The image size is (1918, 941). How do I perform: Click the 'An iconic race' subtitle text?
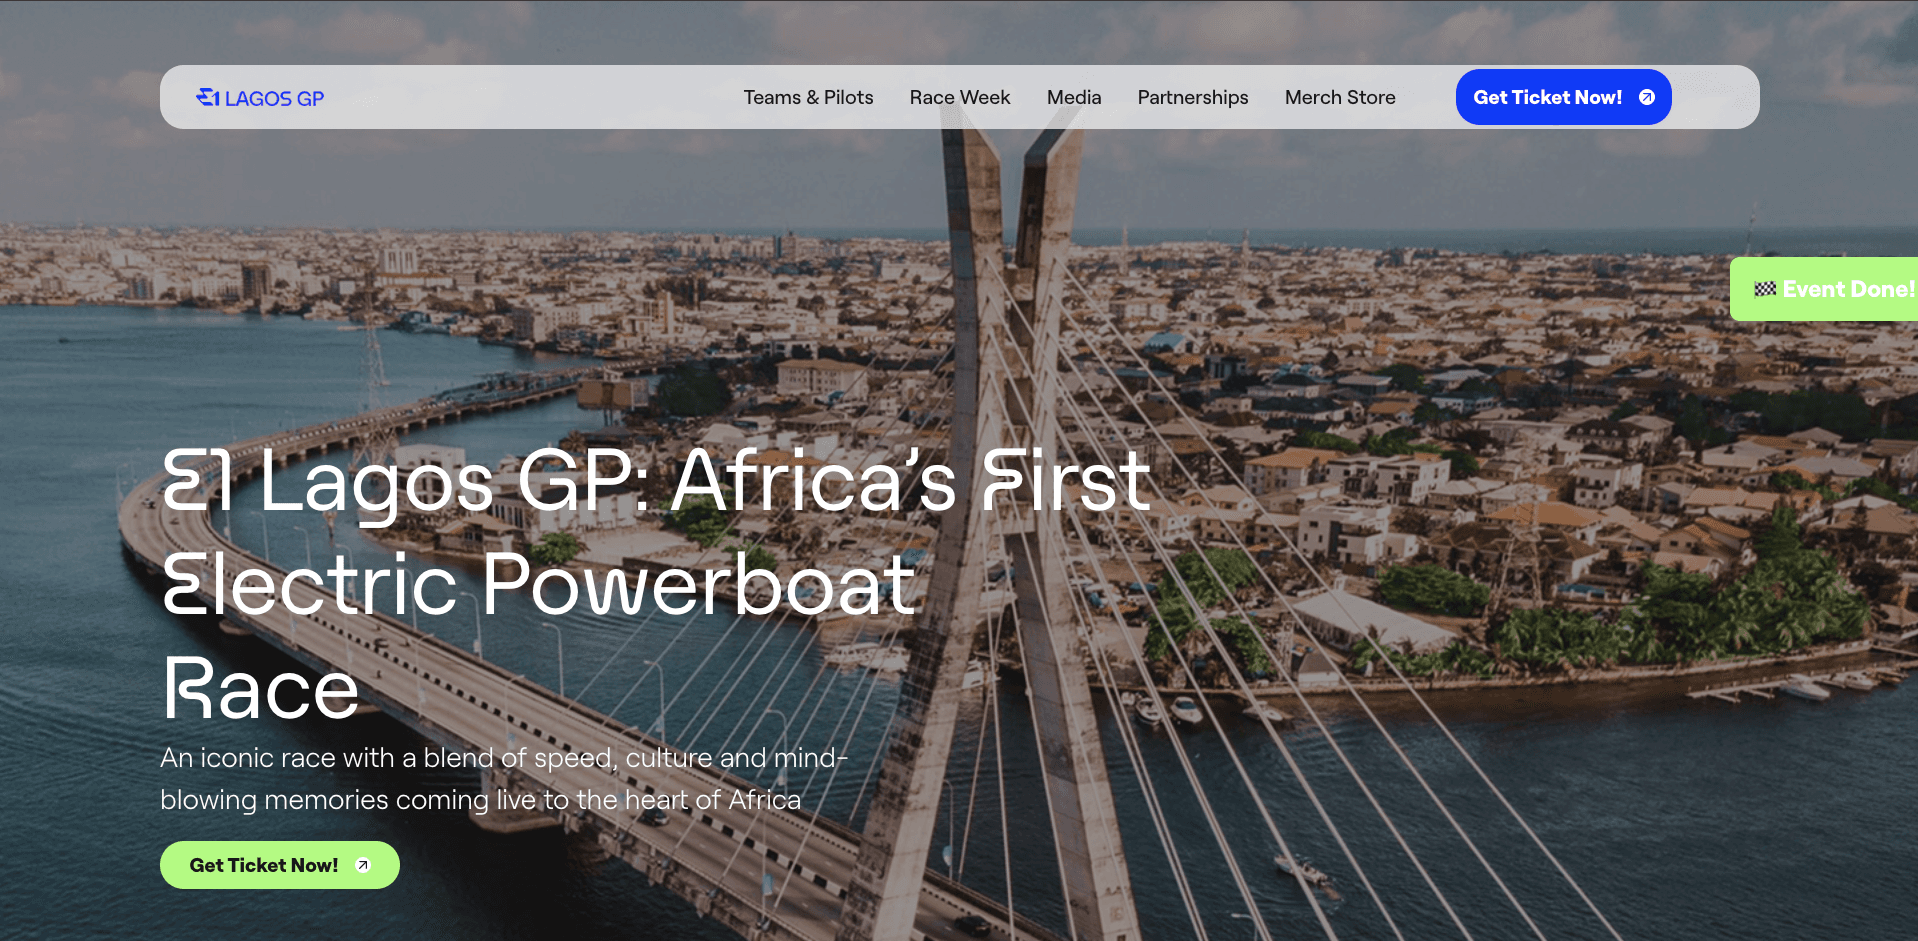(504, 779)
